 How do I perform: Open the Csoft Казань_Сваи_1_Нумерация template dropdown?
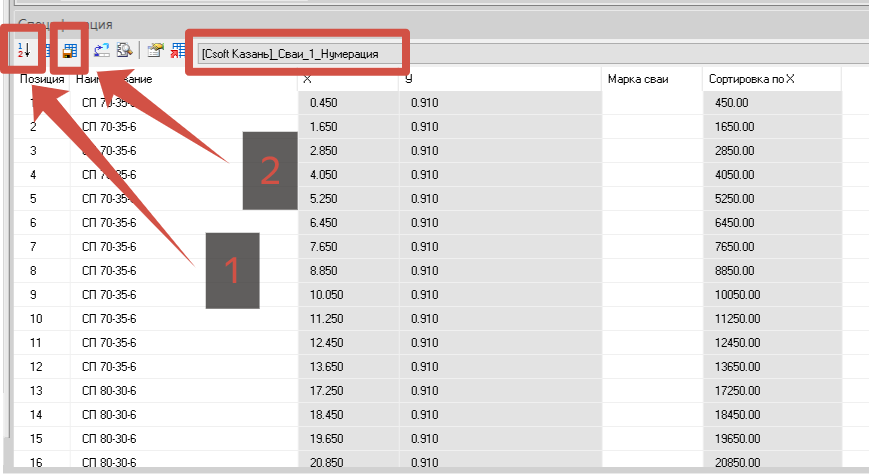coord(300,54)
